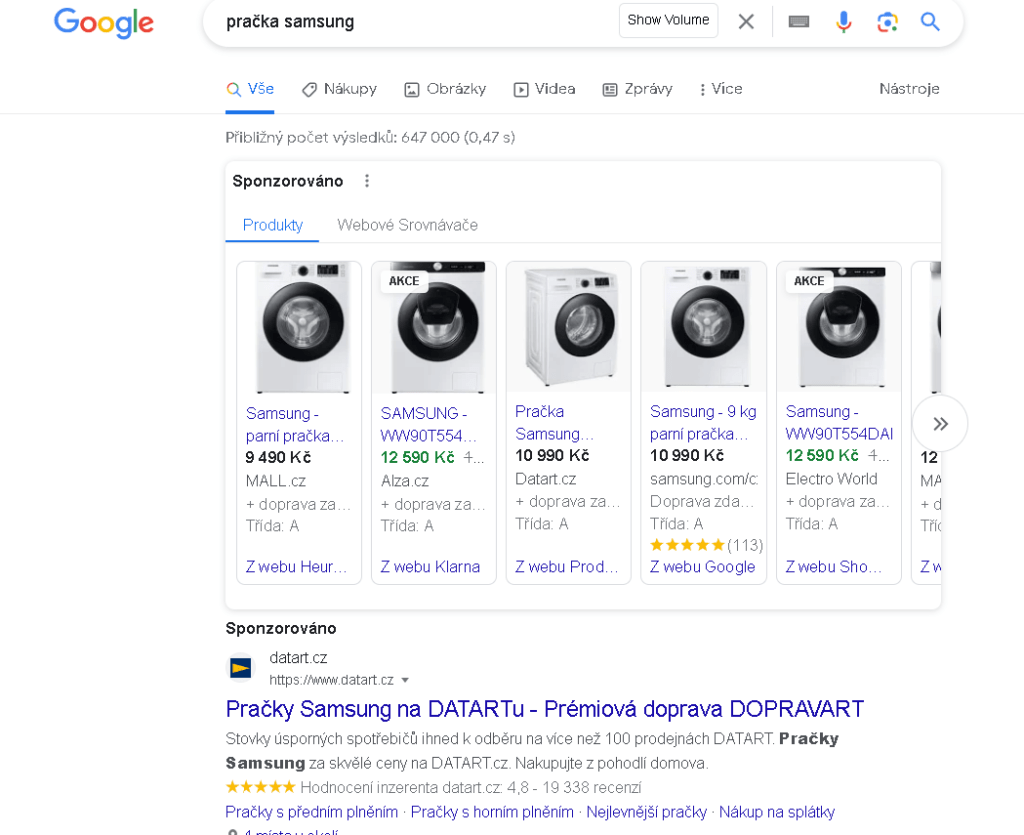Select the Webové Srovnávače tab
This screenshot has height=835, width=1024.
407,225
